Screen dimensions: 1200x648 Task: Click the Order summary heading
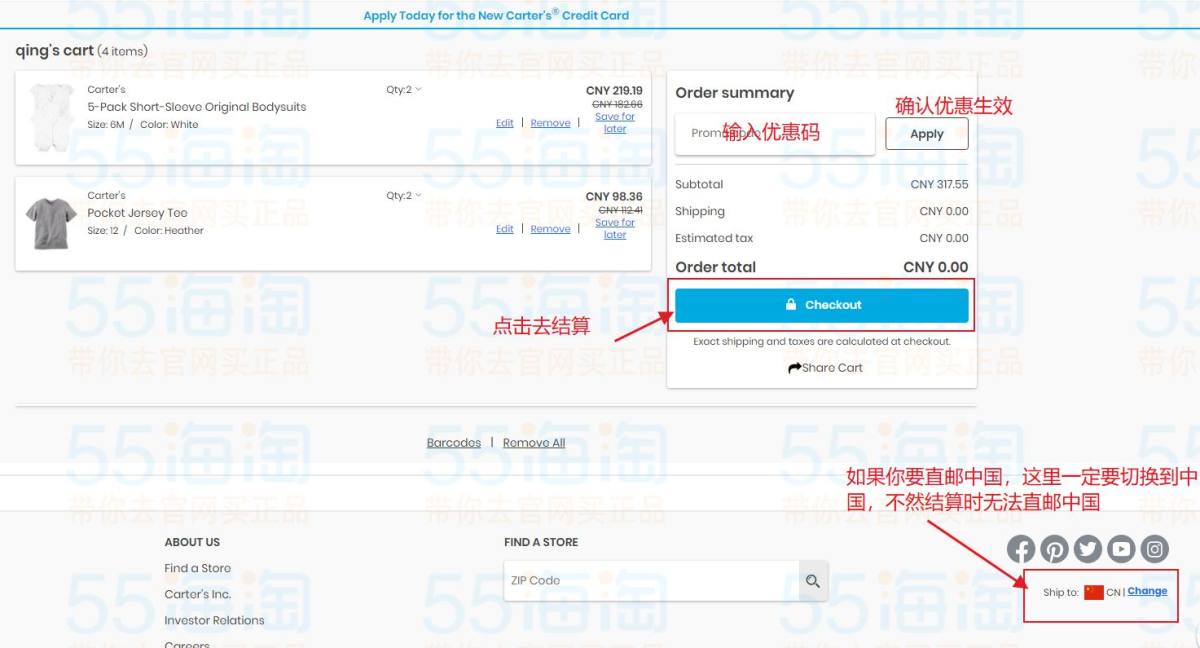[735, 93]
